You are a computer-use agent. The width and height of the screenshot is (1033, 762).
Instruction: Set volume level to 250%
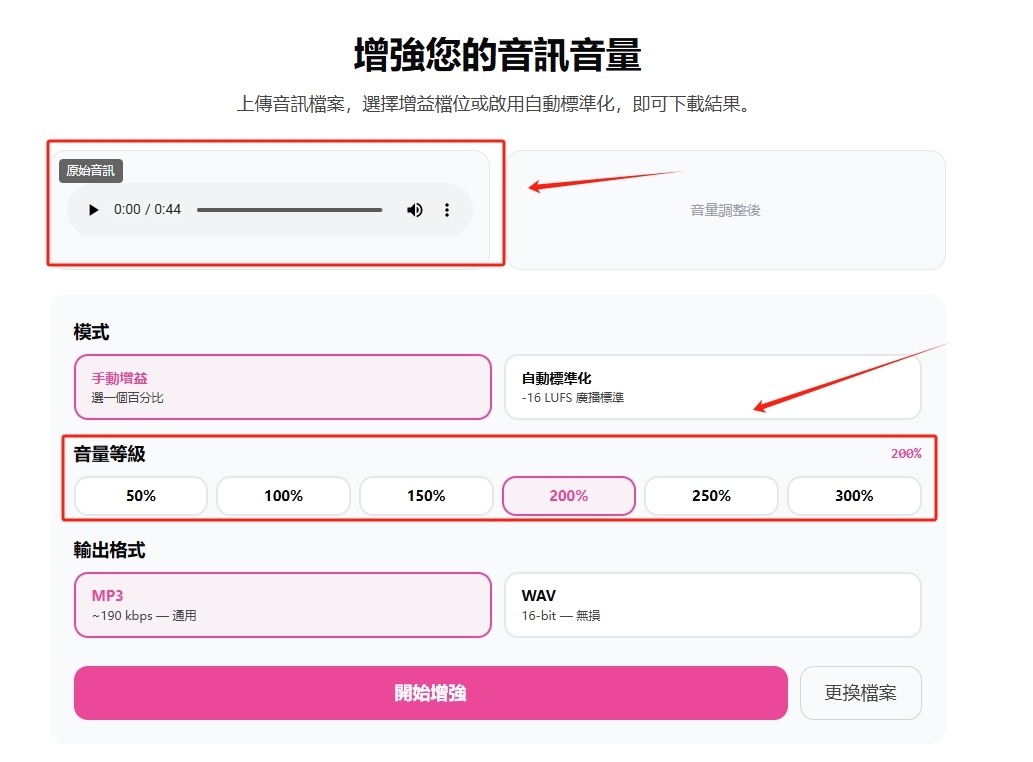(x=712, y=496)
